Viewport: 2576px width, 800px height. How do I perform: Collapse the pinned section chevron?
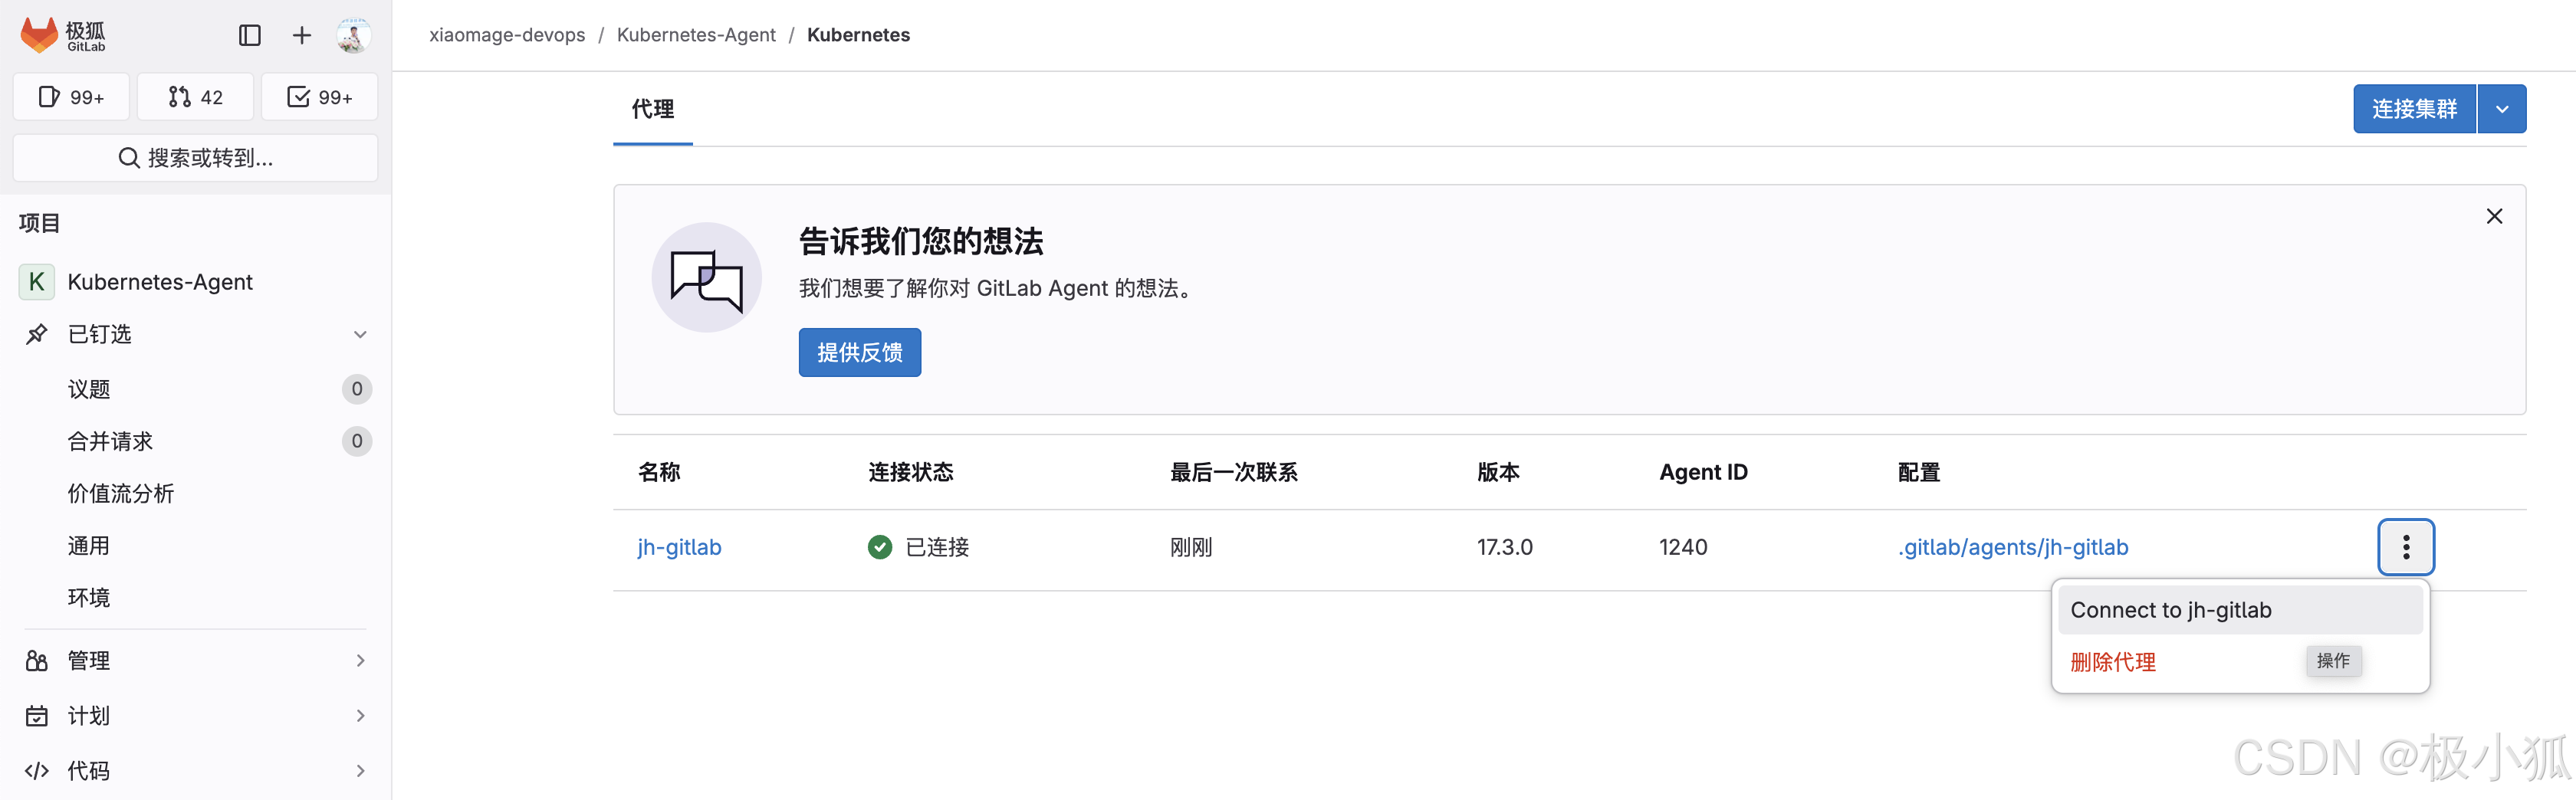tap(360, 334)
